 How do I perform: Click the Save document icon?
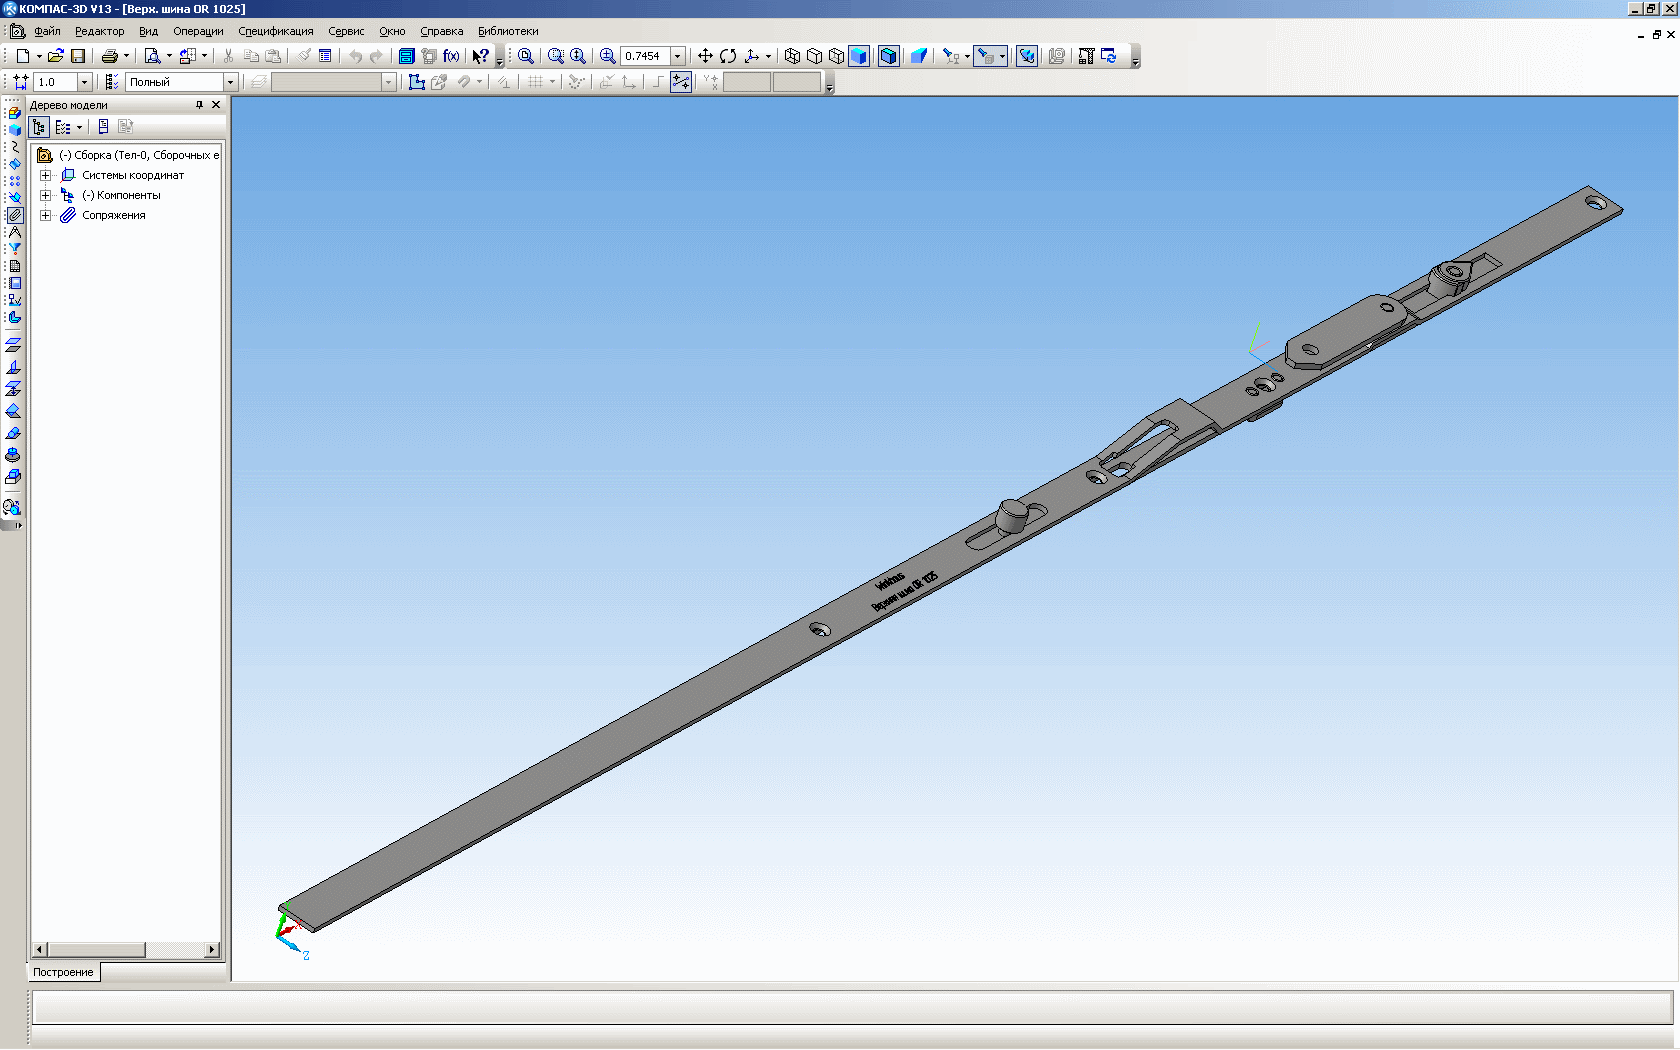(78, 56)
